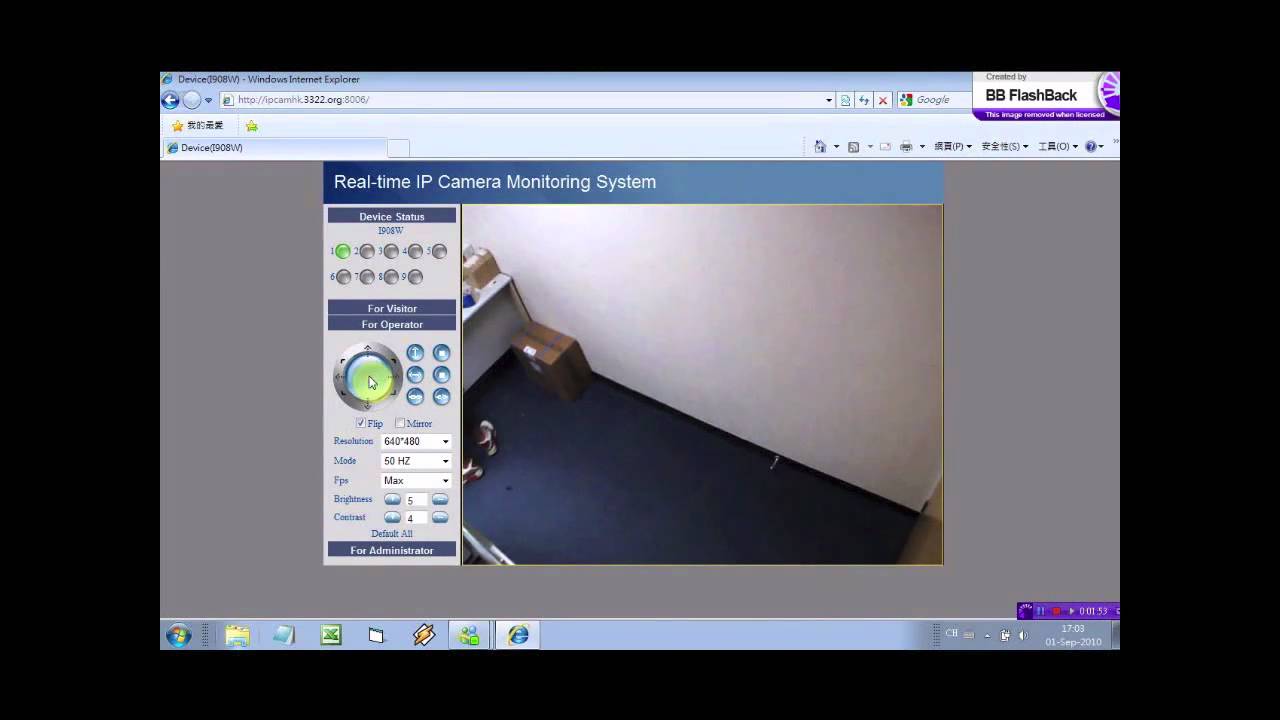Select camera device status light 9
The width and height of the screenshot is (1280, 720).
[415, 277]
